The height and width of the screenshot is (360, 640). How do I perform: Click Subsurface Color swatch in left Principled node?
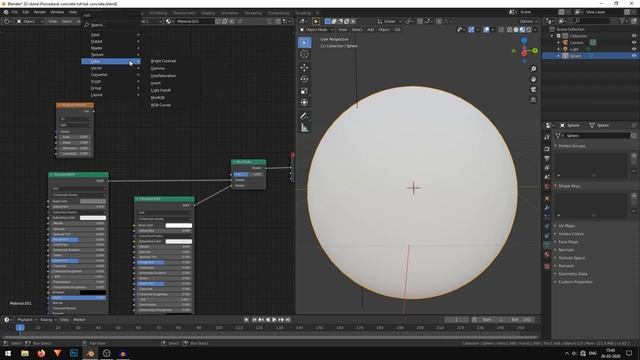pos(93,218)
